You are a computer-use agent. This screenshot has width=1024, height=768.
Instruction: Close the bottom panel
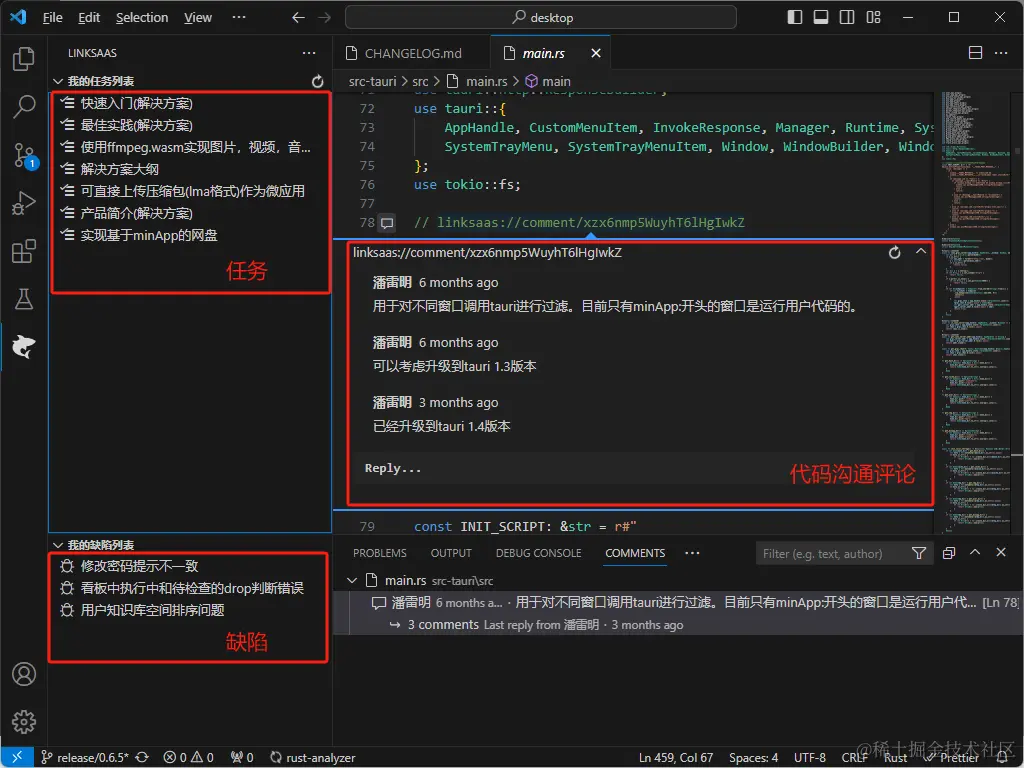coord(1001,552)
